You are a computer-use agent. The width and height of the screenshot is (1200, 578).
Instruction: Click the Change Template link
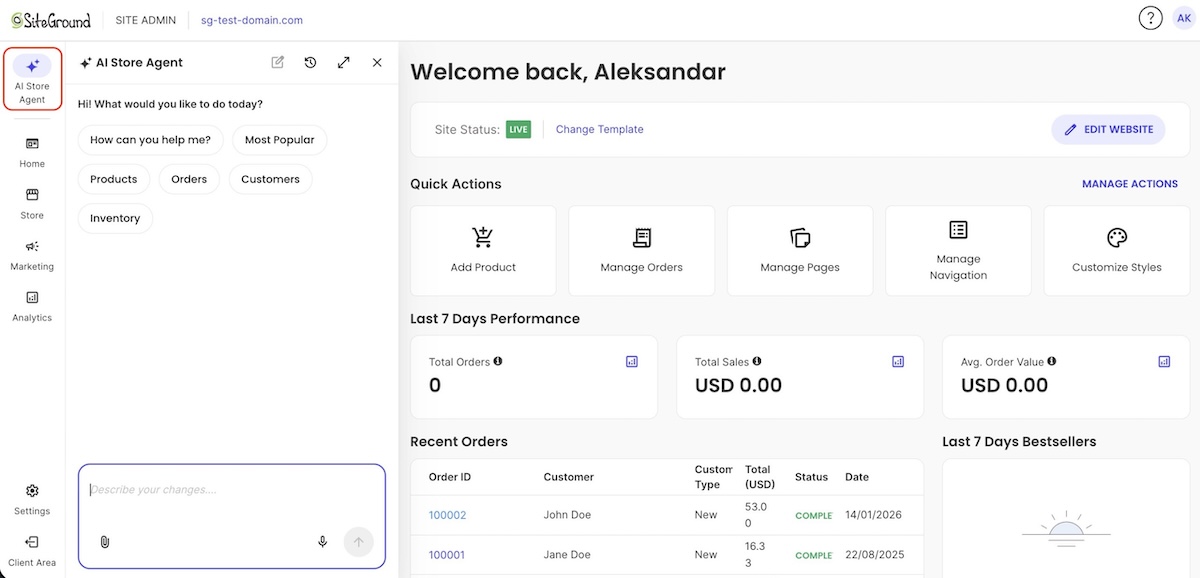[599, 129]
